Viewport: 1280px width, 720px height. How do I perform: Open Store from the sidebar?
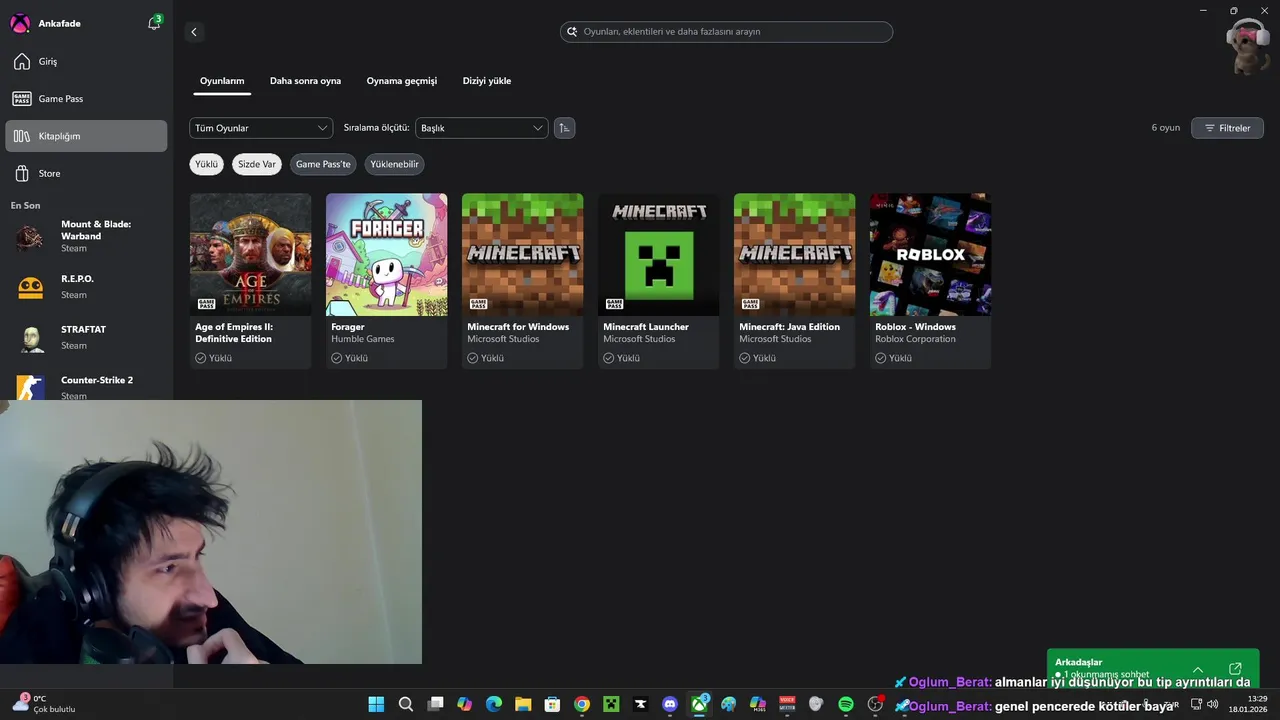click(86, 173)
